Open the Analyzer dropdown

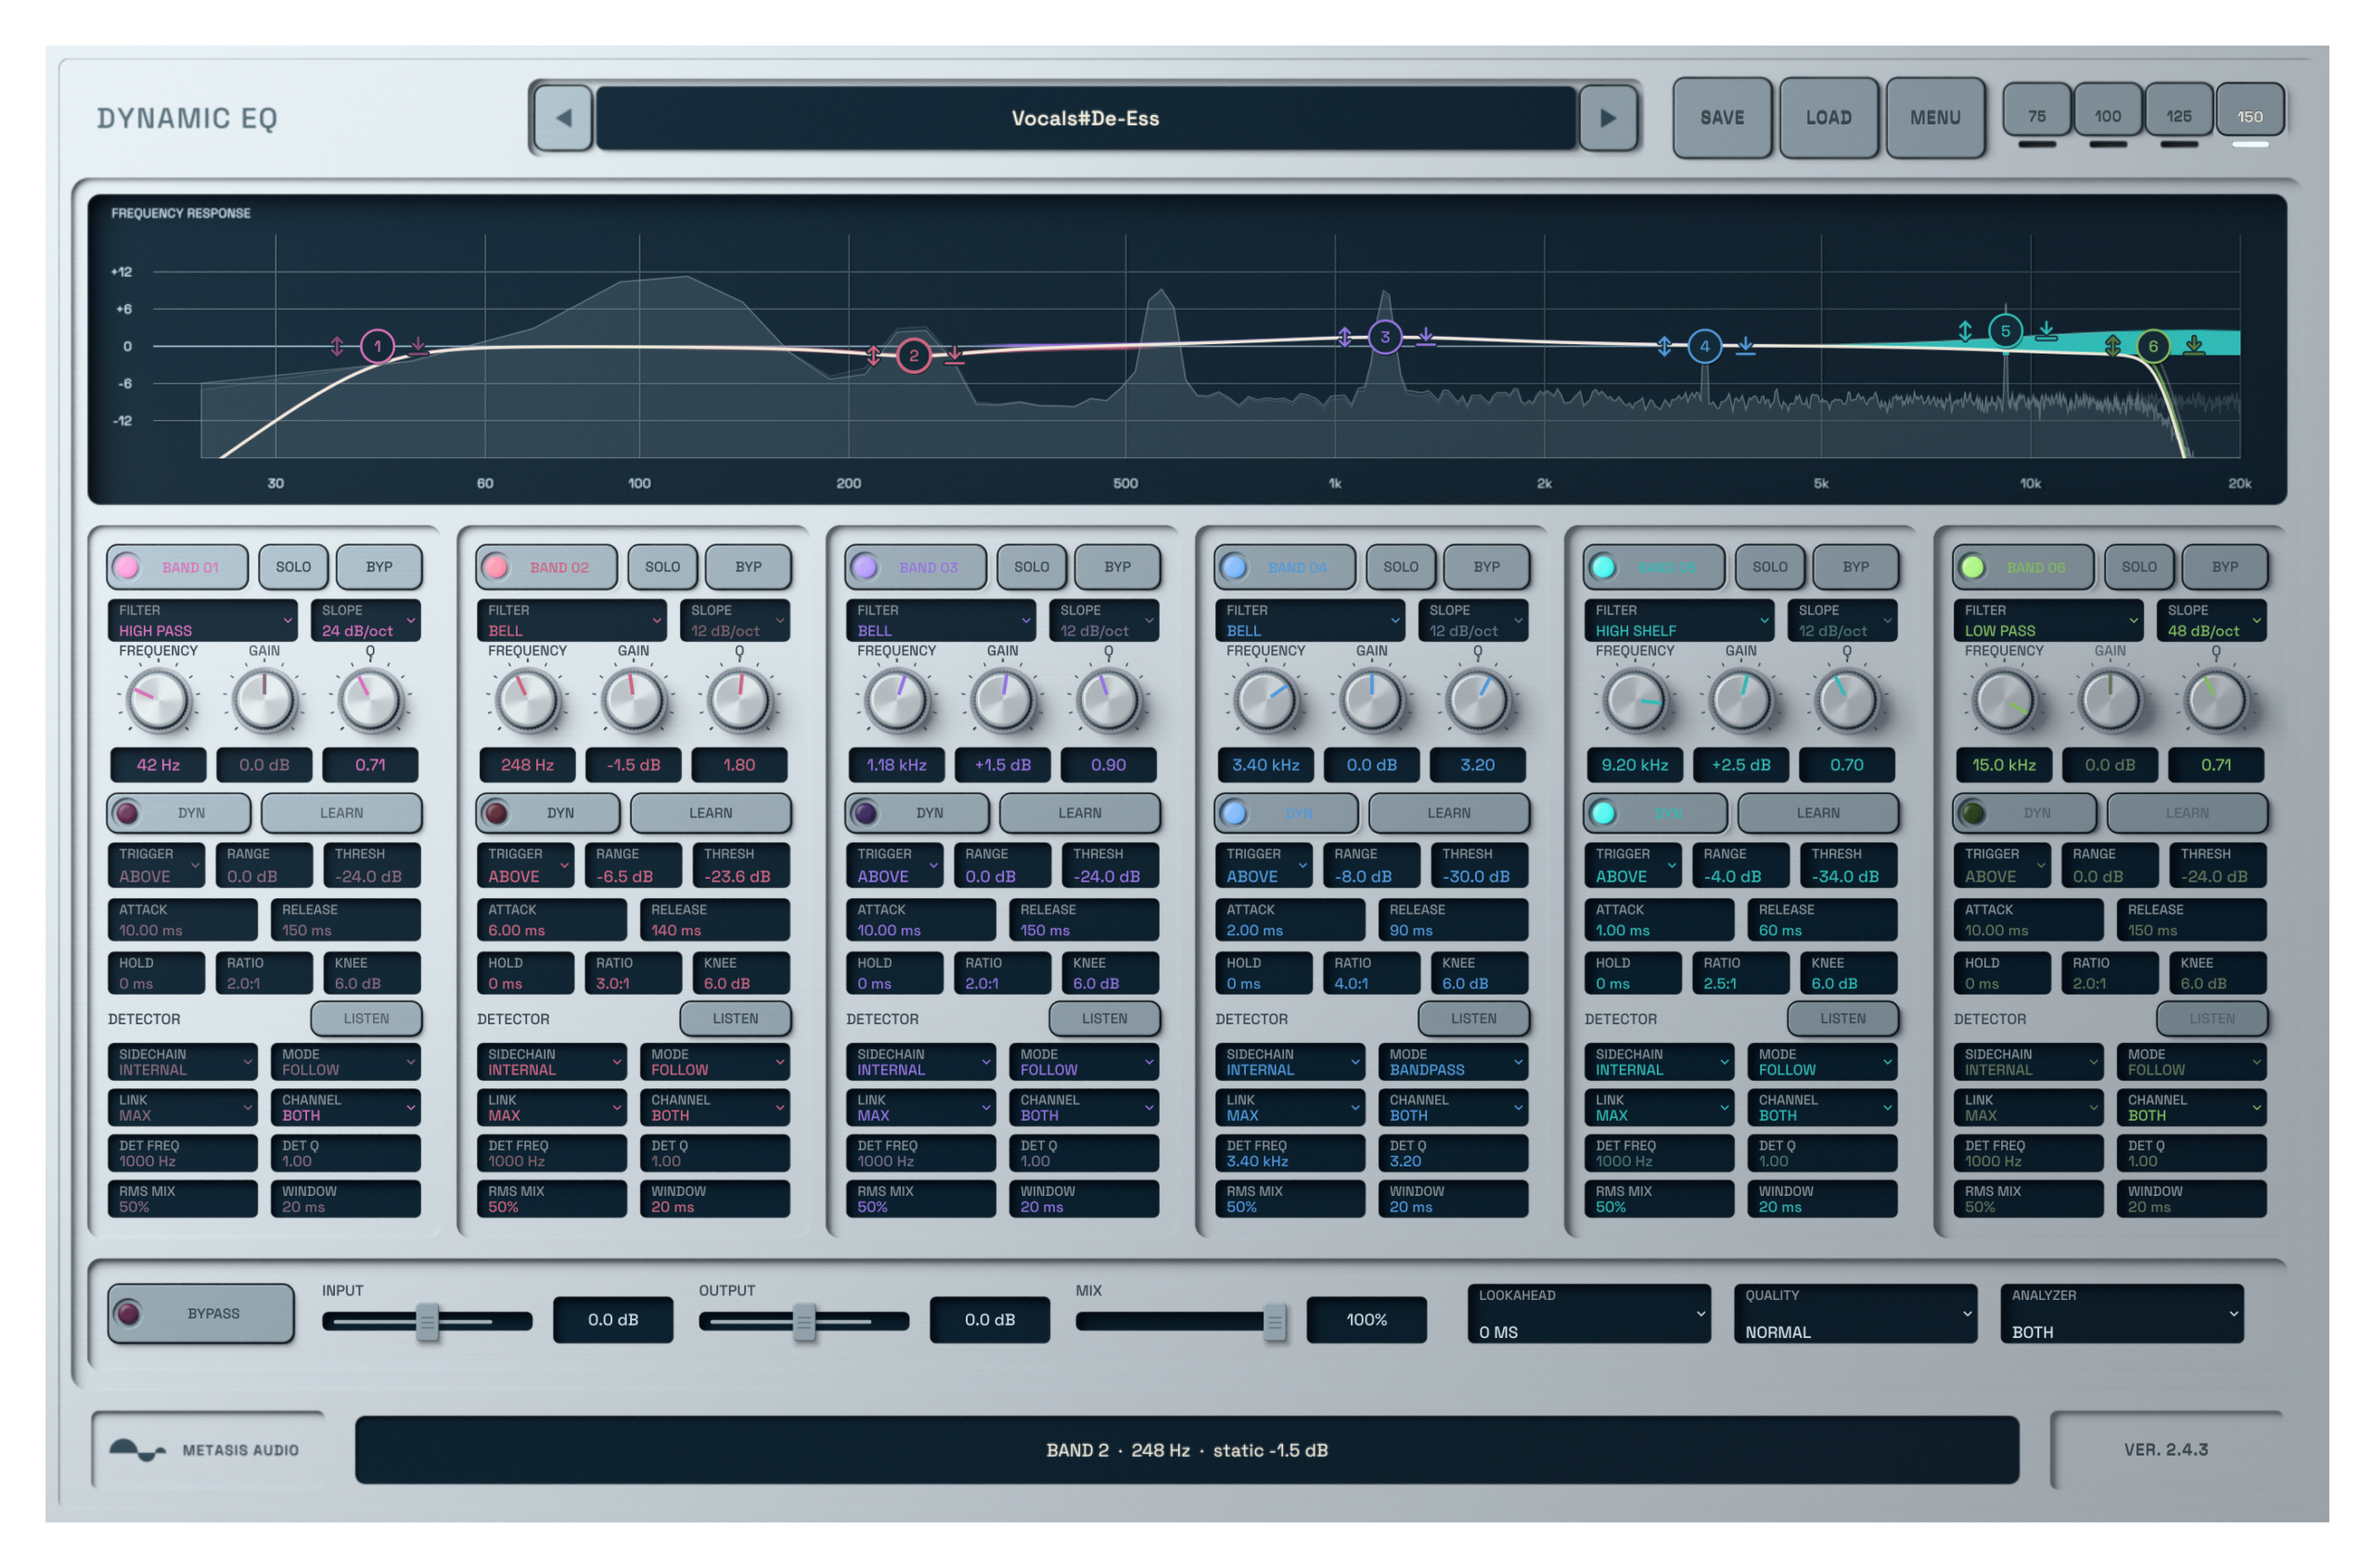[2121, 1313]
